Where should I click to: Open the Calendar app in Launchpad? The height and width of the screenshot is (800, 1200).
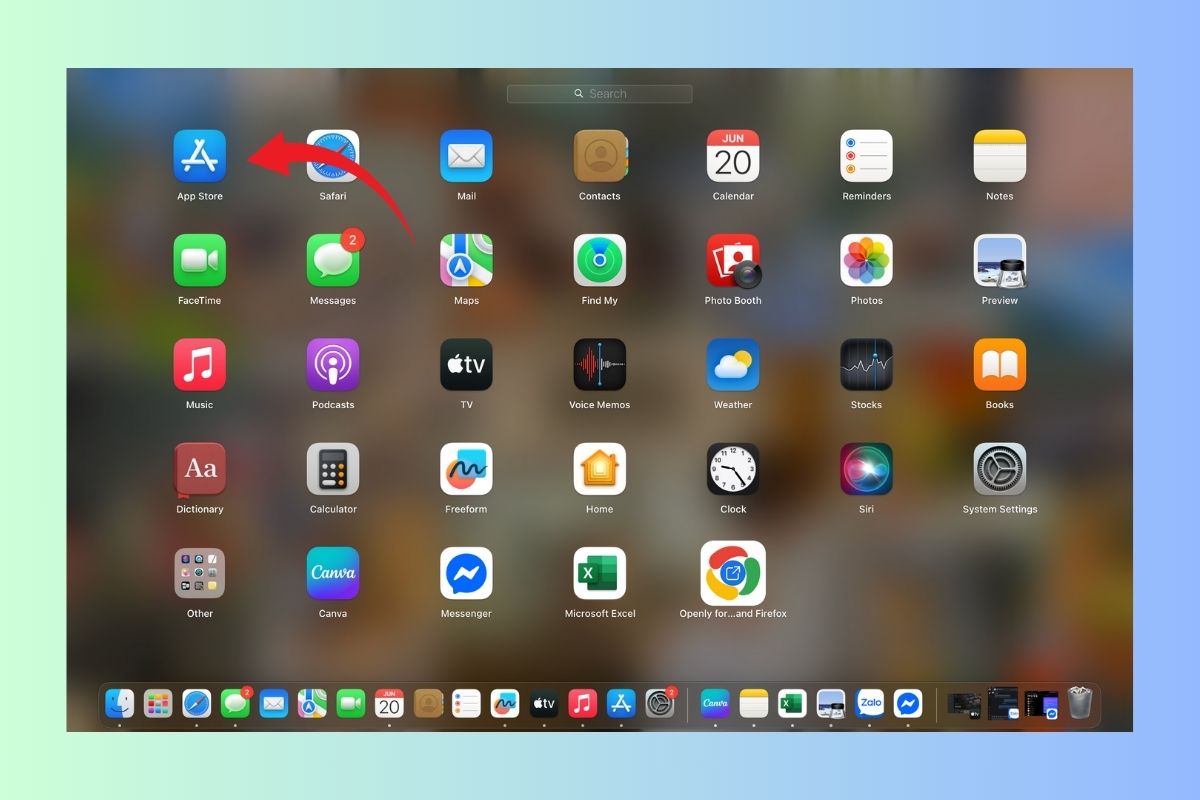pos(733,156)
